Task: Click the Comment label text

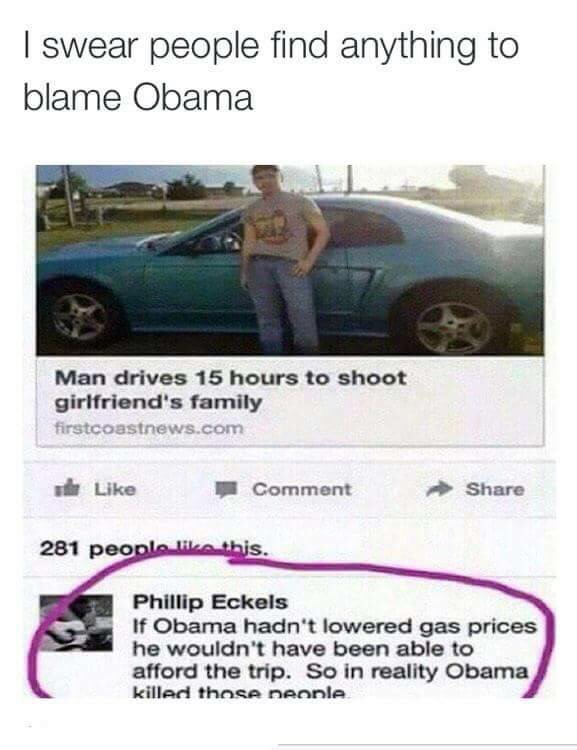Action: 301,489
